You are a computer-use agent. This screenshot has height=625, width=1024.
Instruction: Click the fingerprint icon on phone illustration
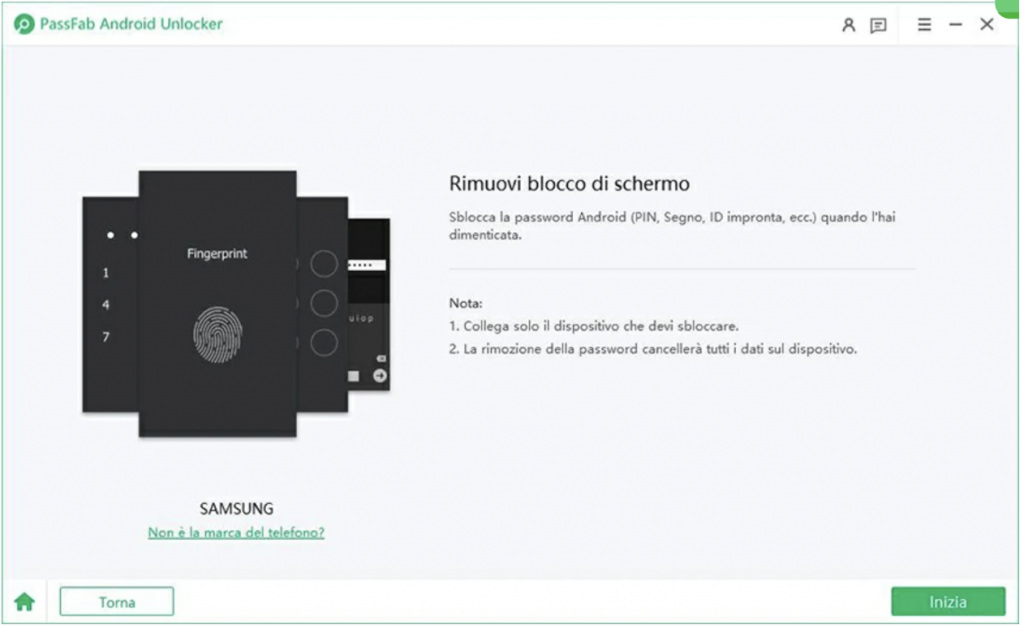coord(217,334)
